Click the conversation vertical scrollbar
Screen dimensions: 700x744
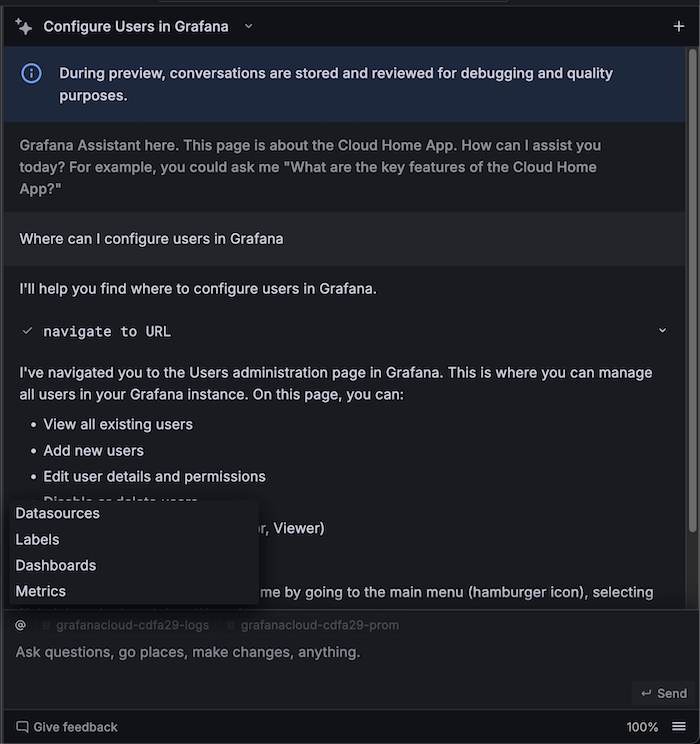pos(694,300)
